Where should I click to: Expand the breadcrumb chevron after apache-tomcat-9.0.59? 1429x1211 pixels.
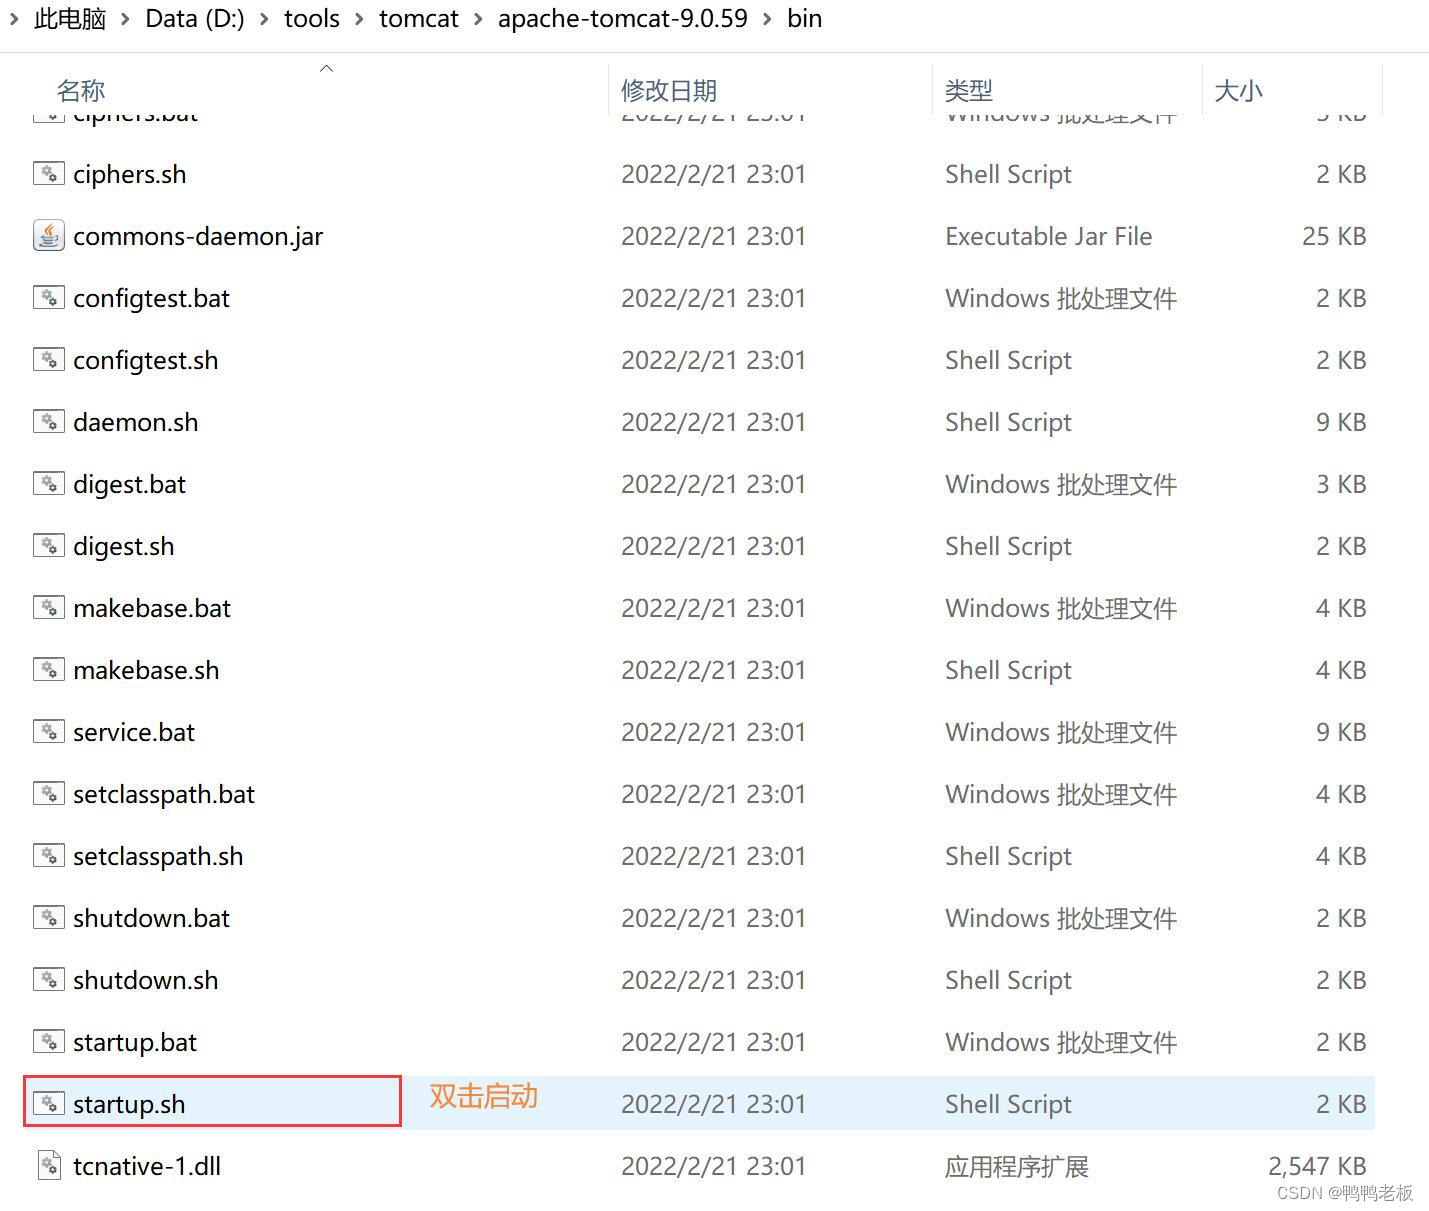coord(766,18)
